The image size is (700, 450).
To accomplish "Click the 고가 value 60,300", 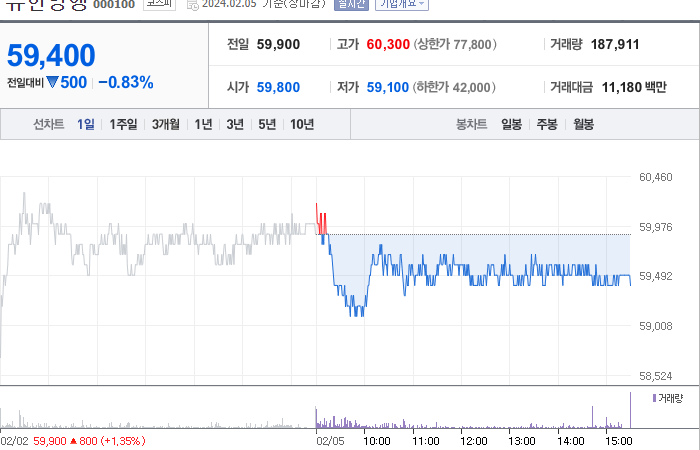I will 388,44.
